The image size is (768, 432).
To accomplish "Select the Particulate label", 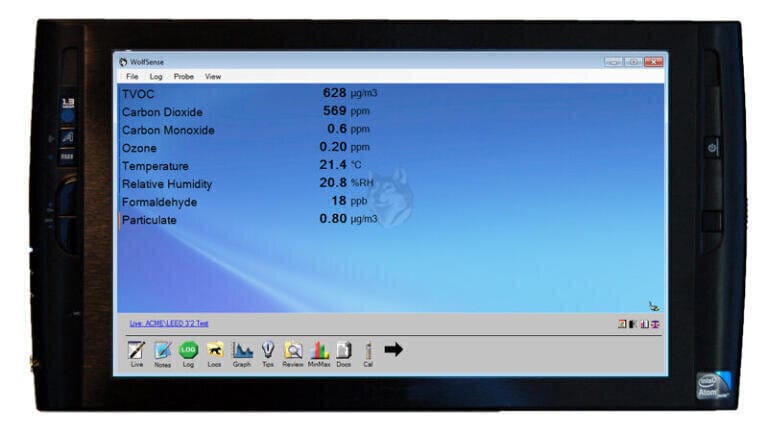I will coord(149,220).
